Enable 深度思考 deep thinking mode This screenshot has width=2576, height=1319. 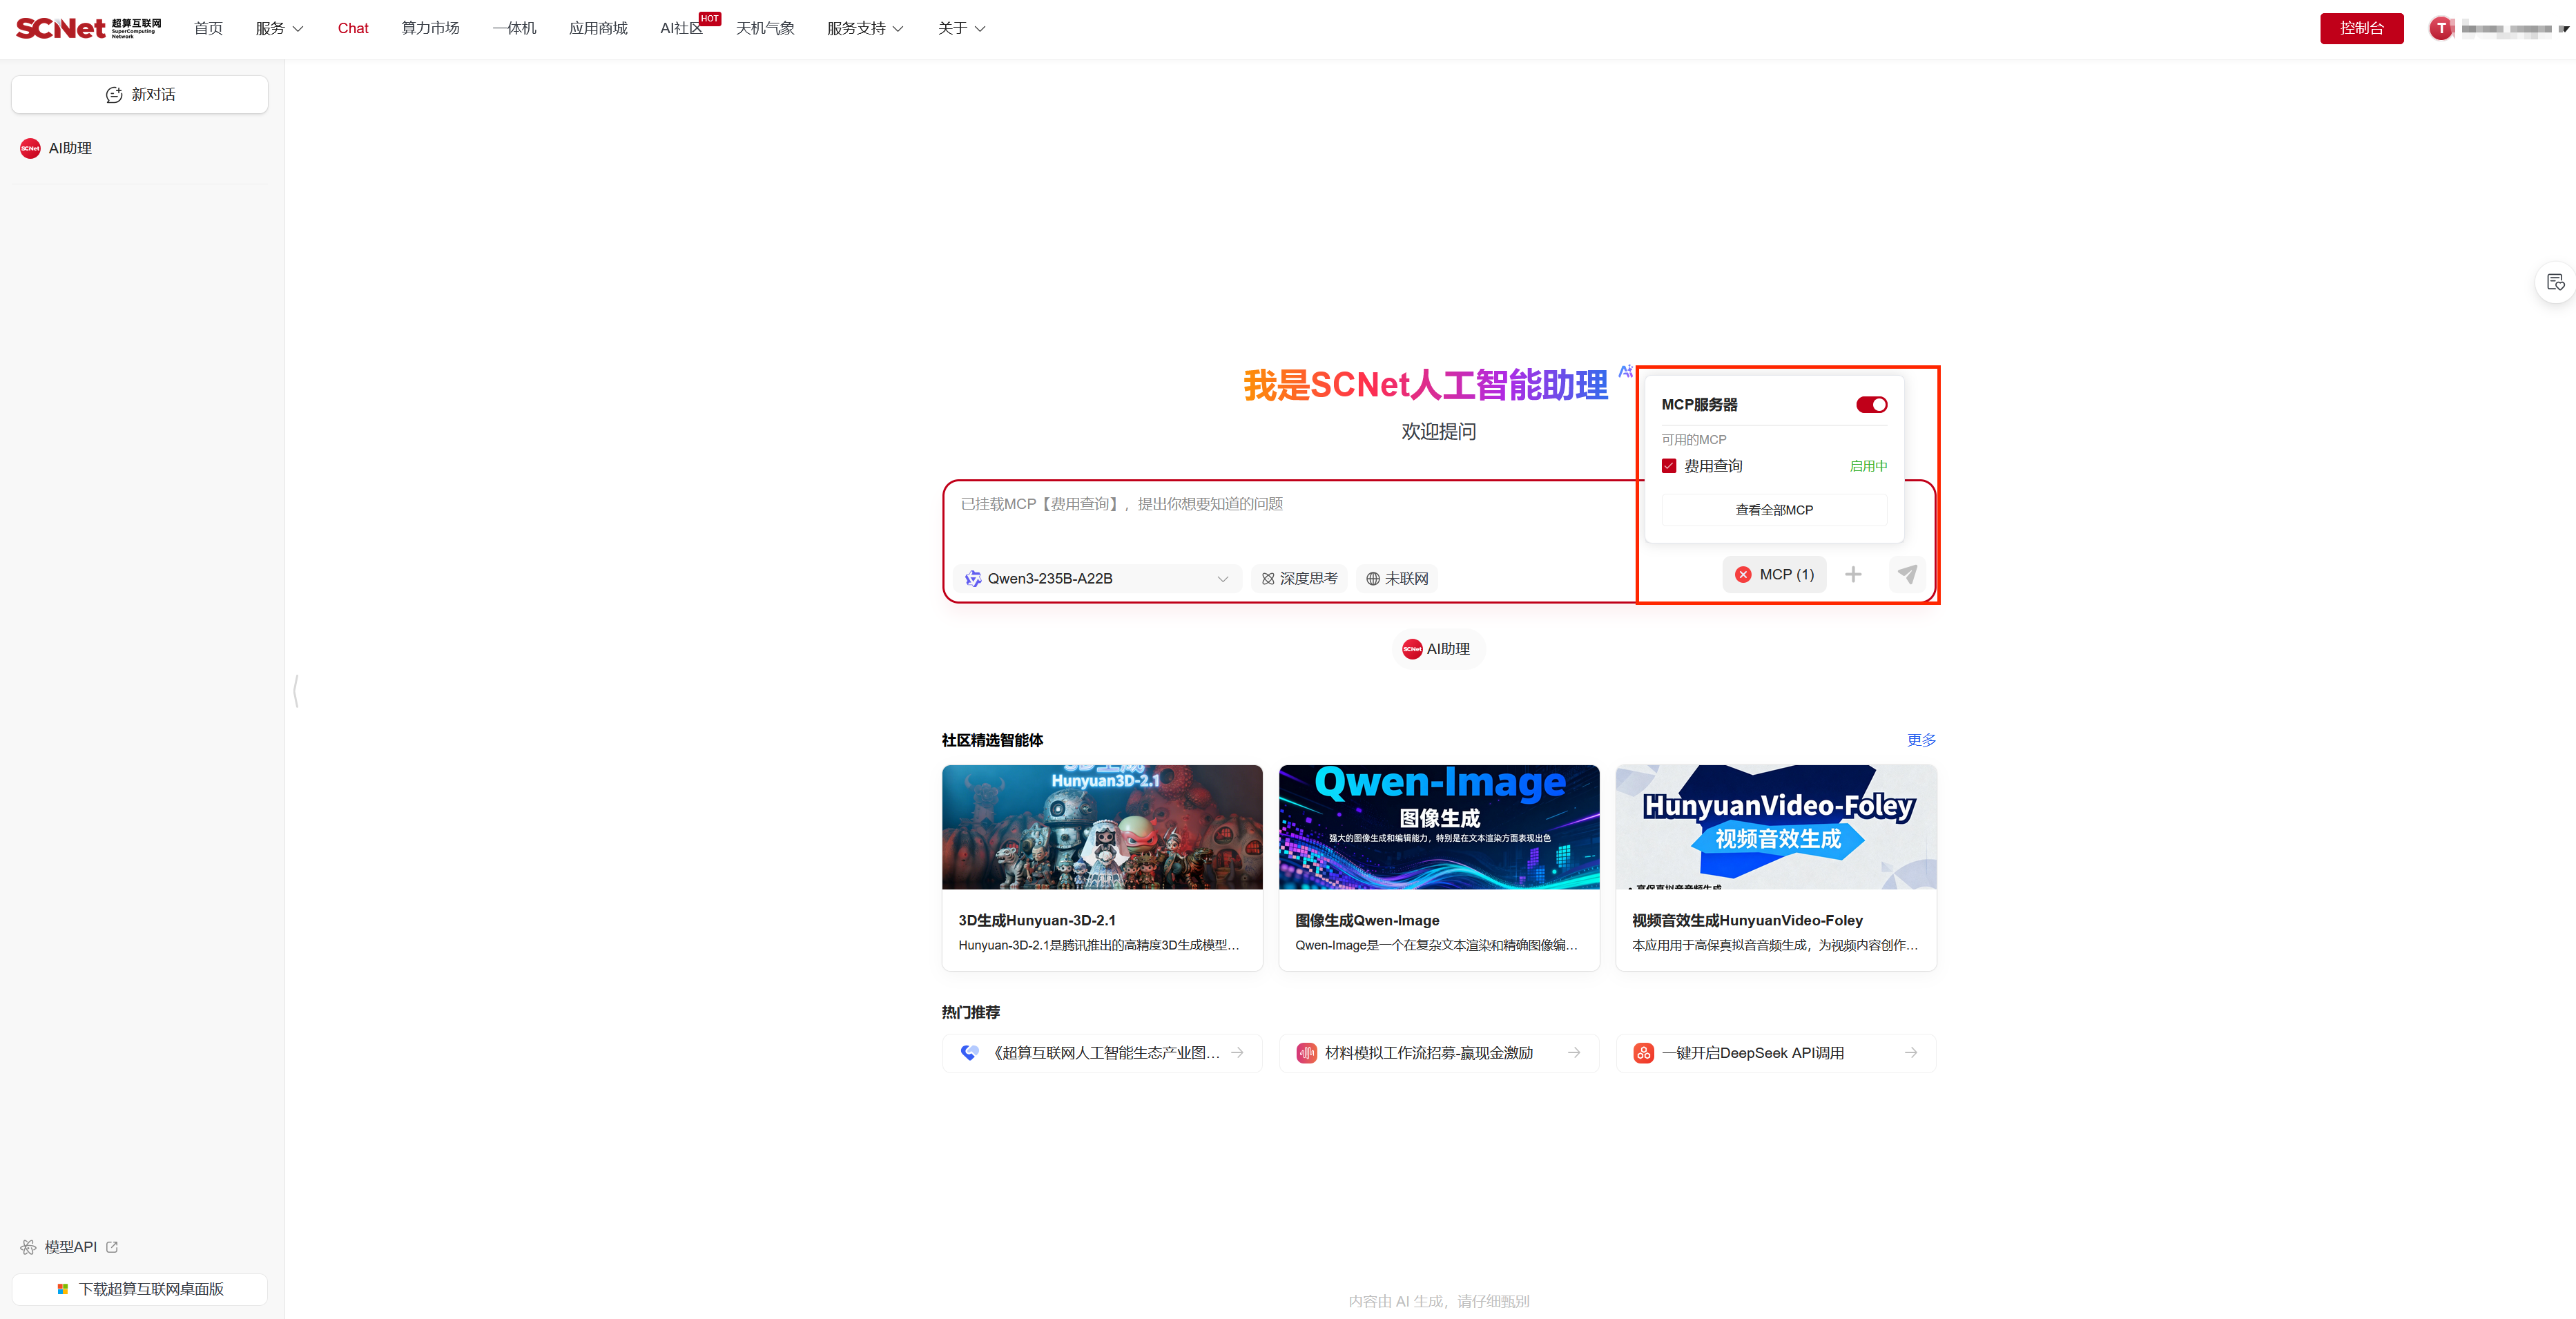tap(1299, 578)
